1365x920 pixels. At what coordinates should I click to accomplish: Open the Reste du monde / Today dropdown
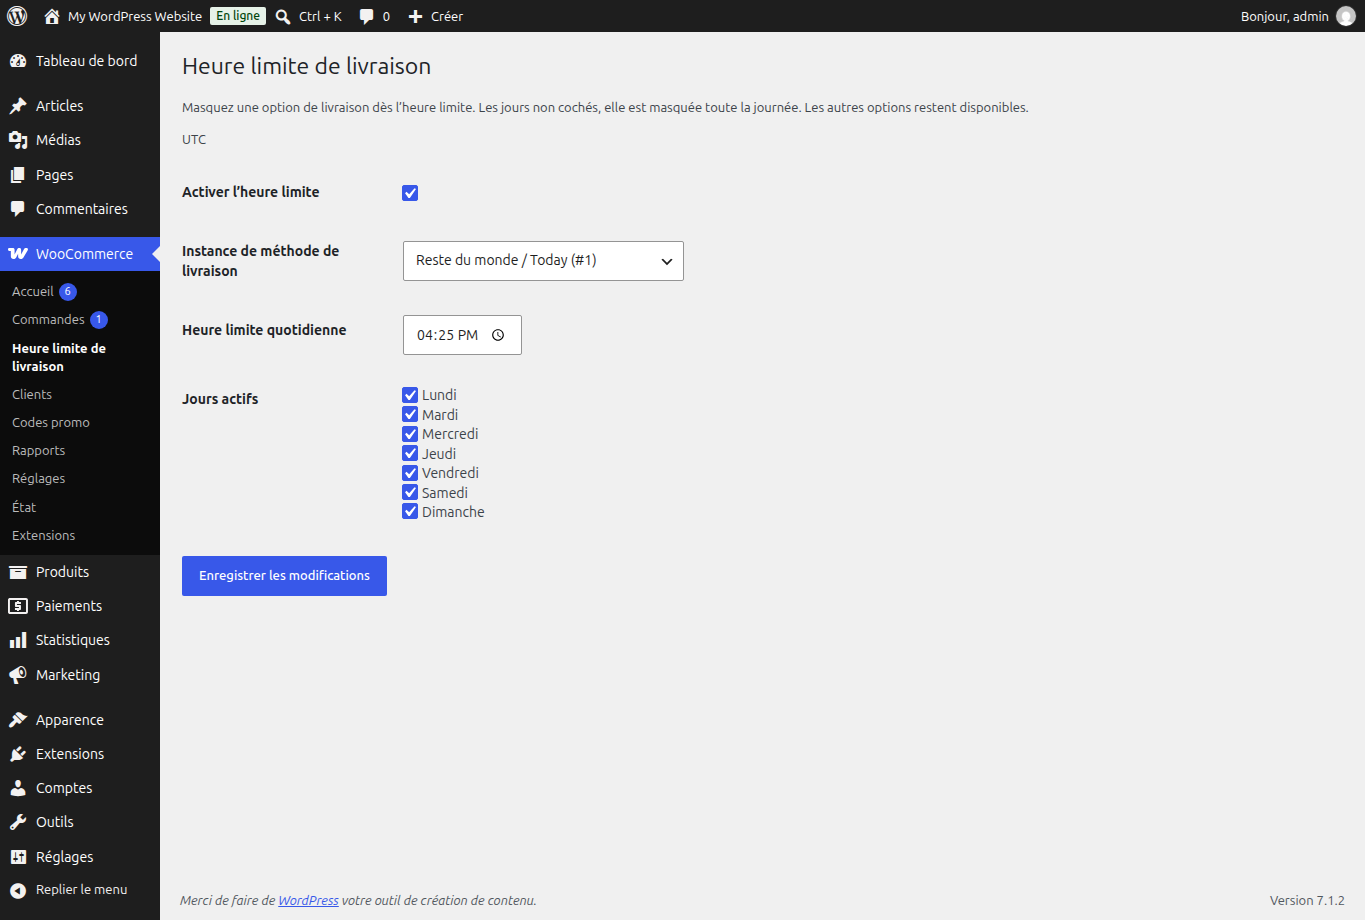(543, 261)
